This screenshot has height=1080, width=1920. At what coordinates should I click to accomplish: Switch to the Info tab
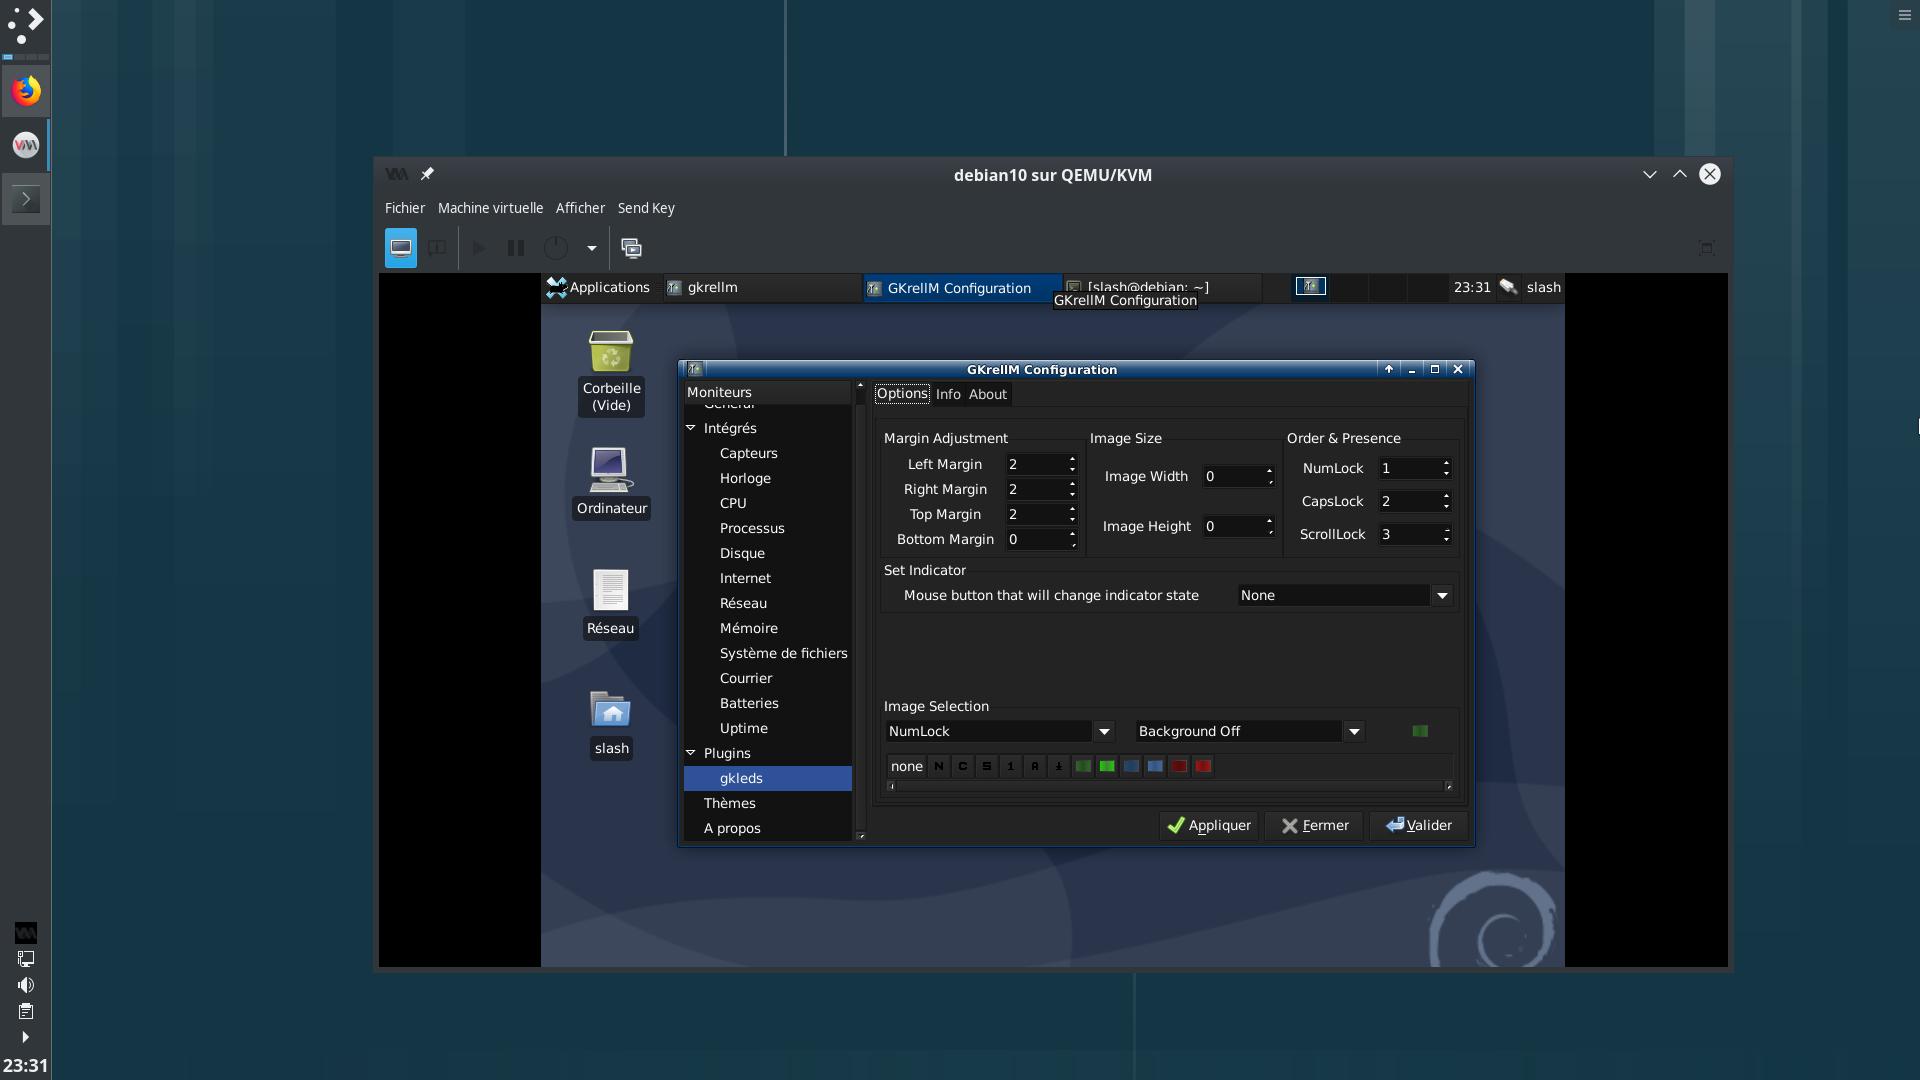click(x=948, y=394)
